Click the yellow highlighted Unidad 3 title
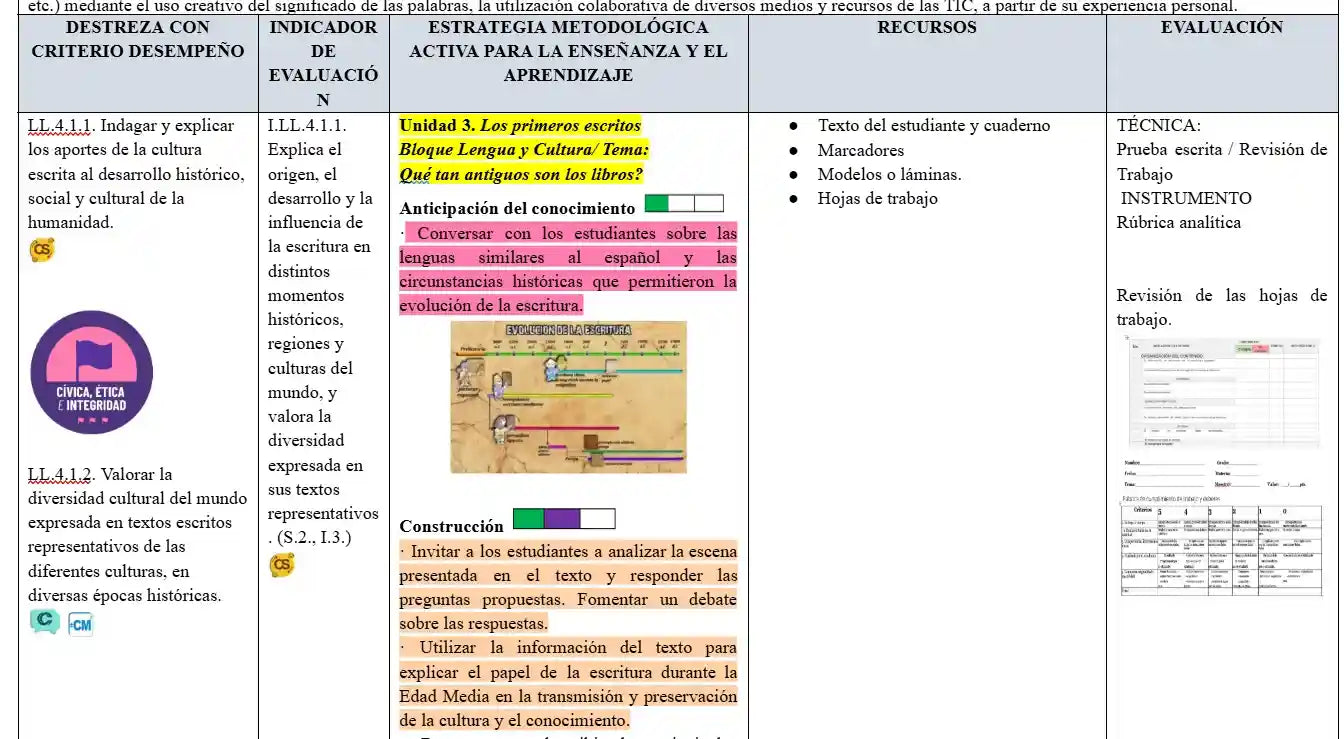This screenshot has width=1344, height=739. (520, 126)
